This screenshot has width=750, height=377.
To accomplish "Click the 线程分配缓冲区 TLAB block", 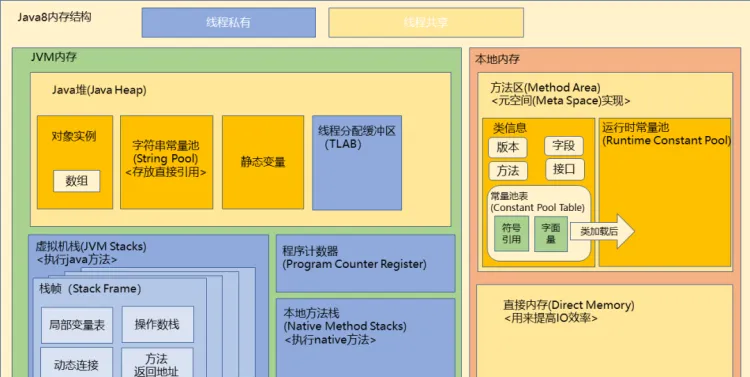I will click(x=357, y=163).
